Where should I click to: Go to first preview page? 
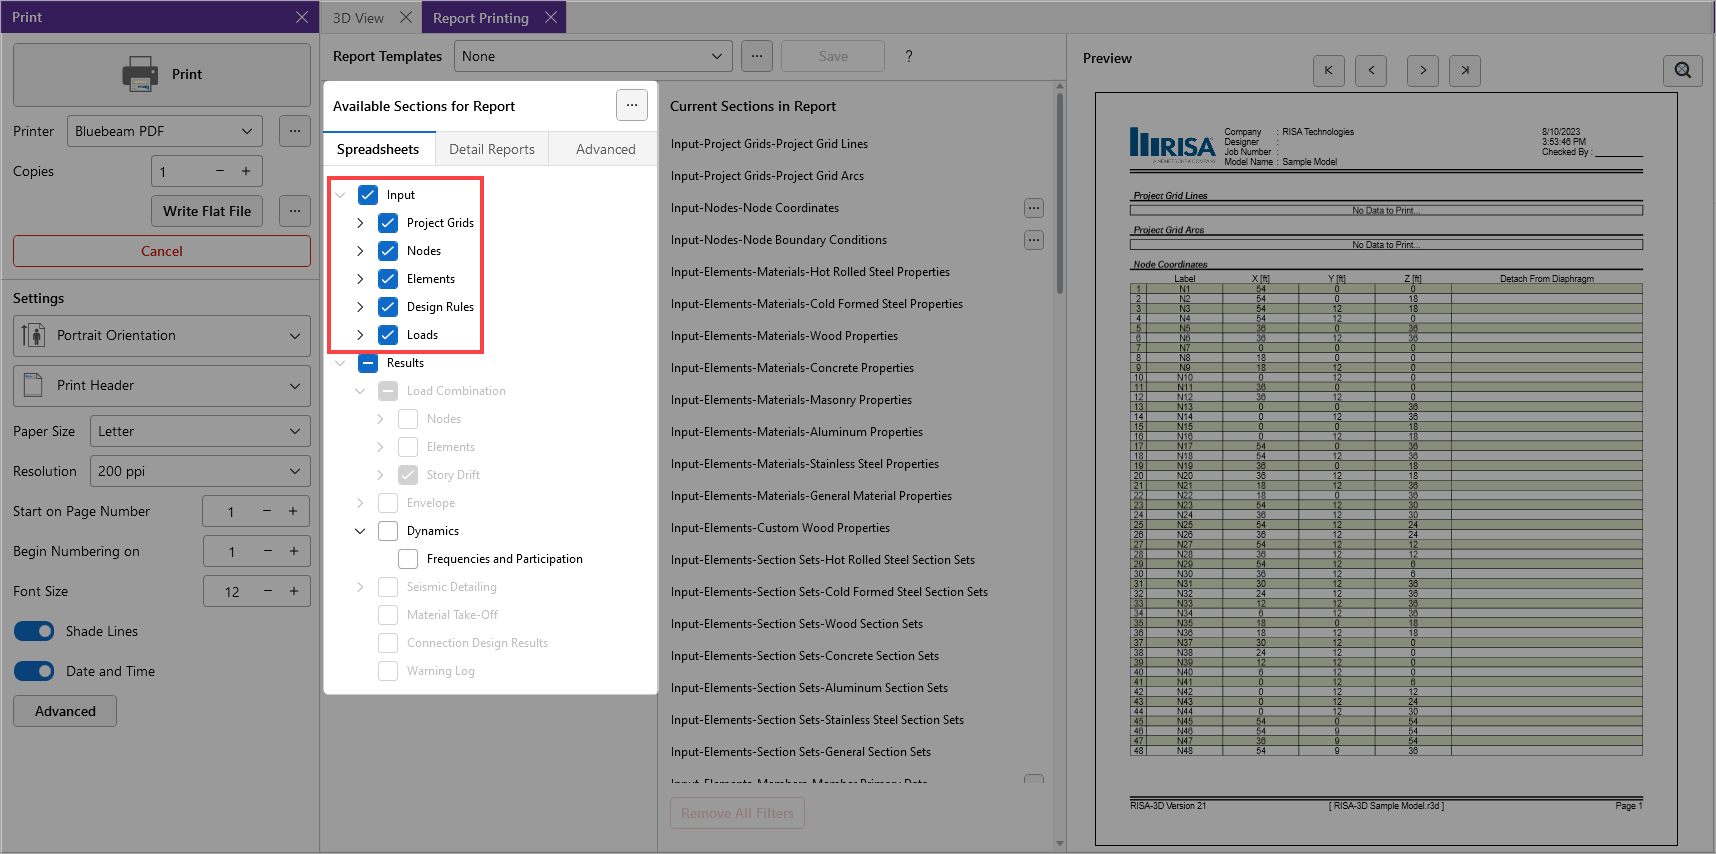(1328, 70)
